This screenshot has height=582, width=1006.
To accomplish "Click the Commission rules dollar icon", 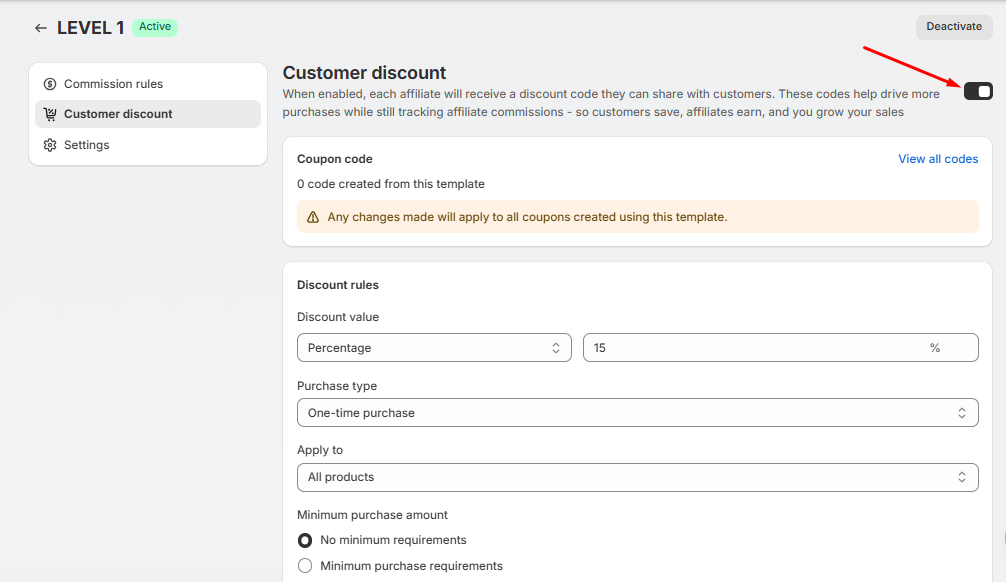I will (x=50, y=84).
